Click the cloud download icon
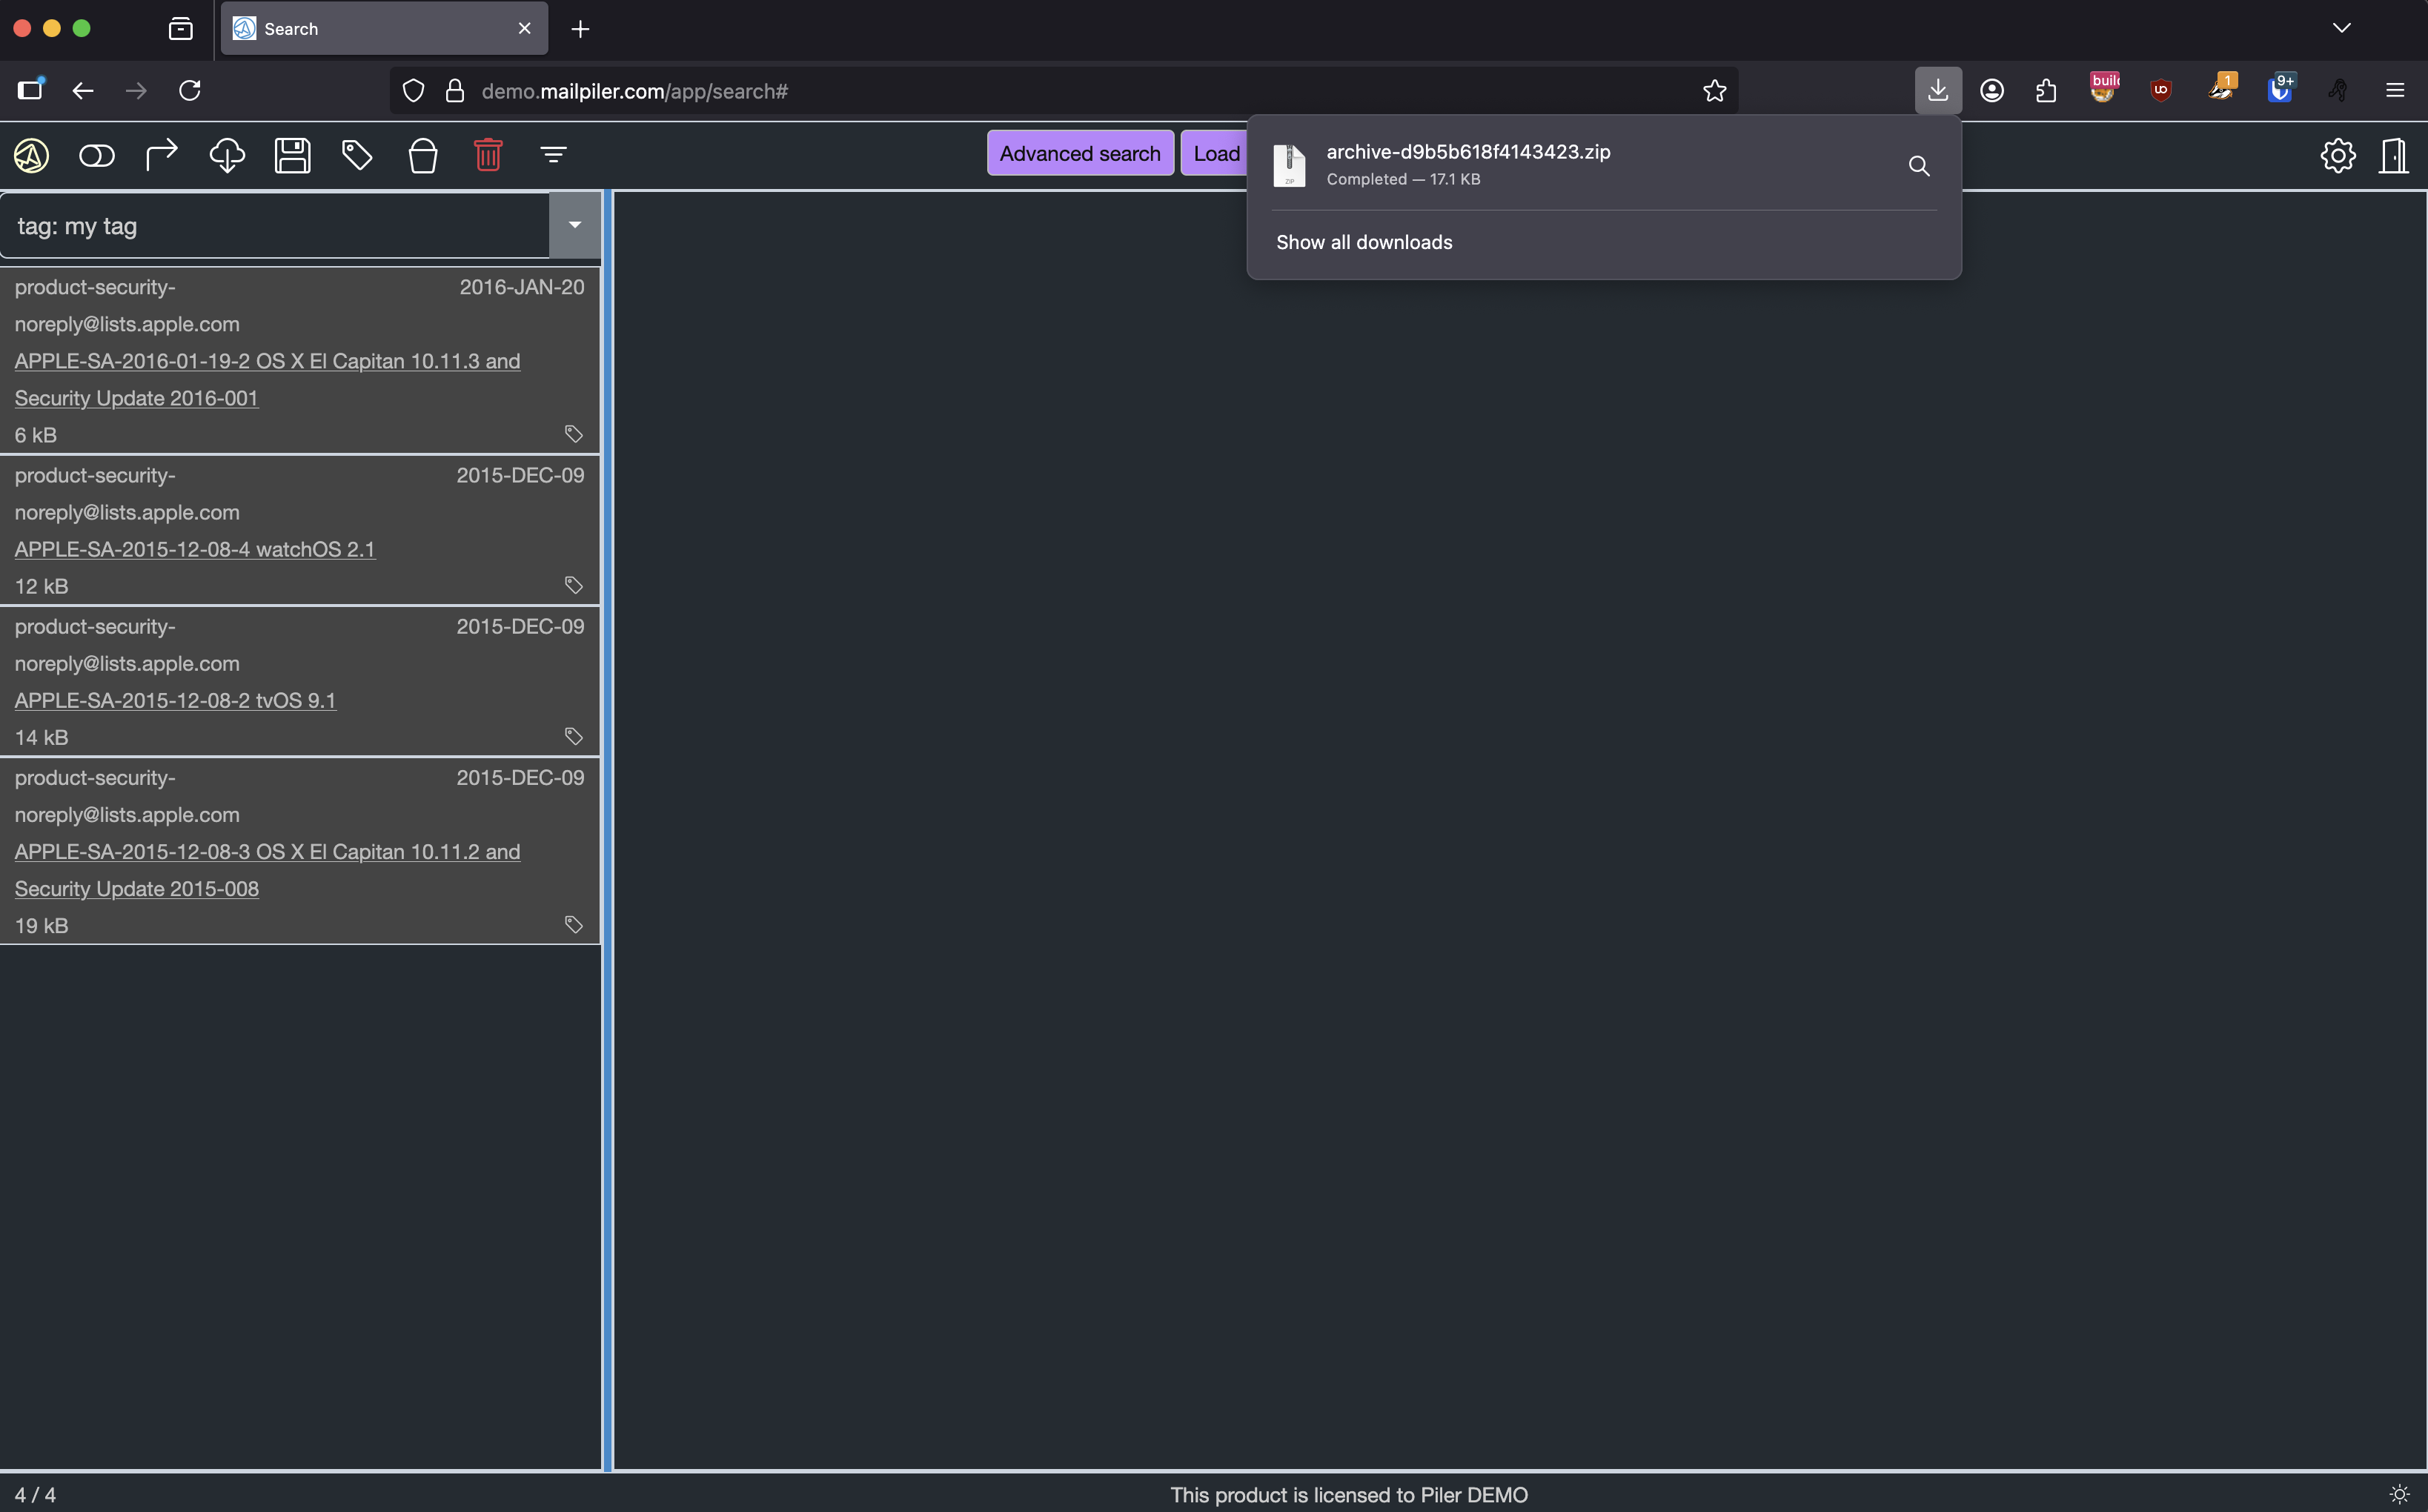 [x=227, y=155]
